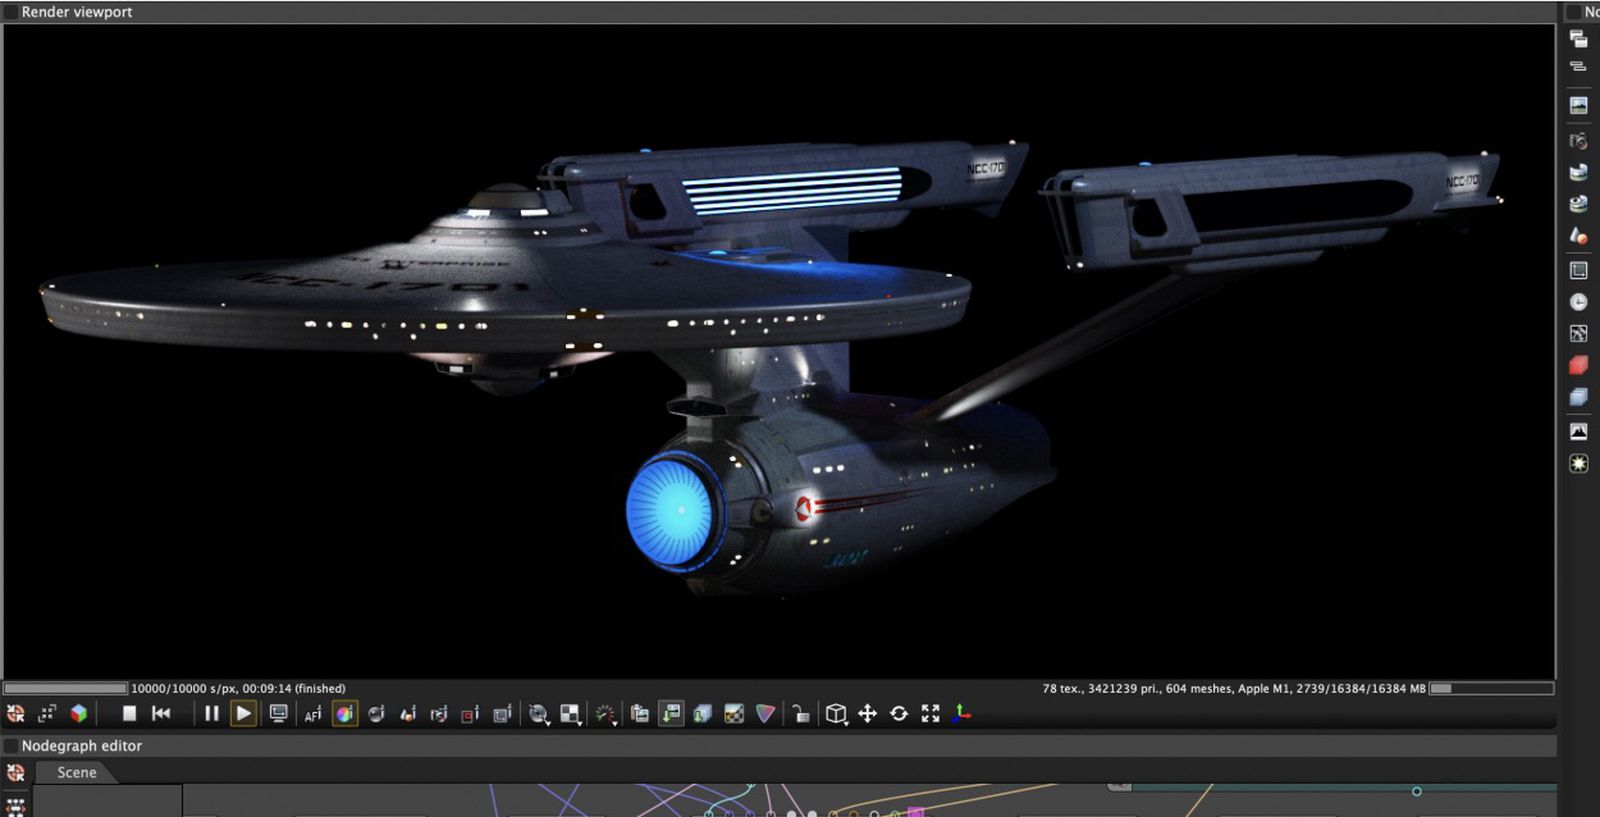Viewport: 1600px width, 817px height.
Task: Select the material picker sphere icon
Action: tap(376, 714)
